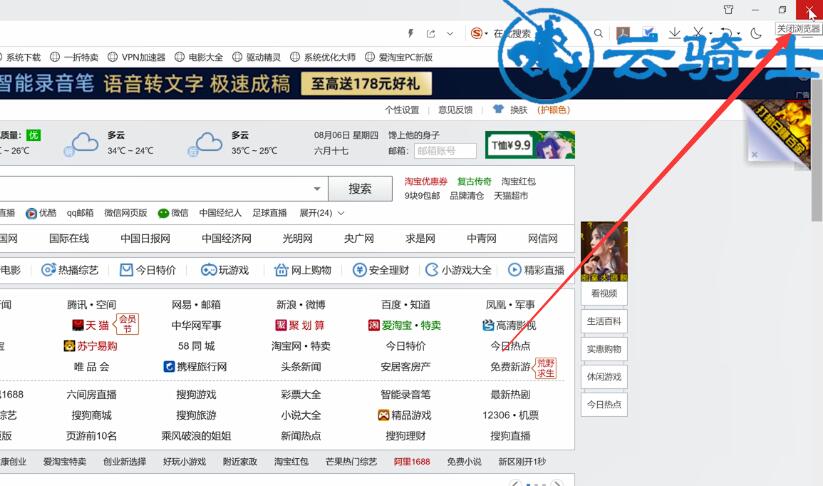Open the Sogou search engine selector

coord(479,34)
